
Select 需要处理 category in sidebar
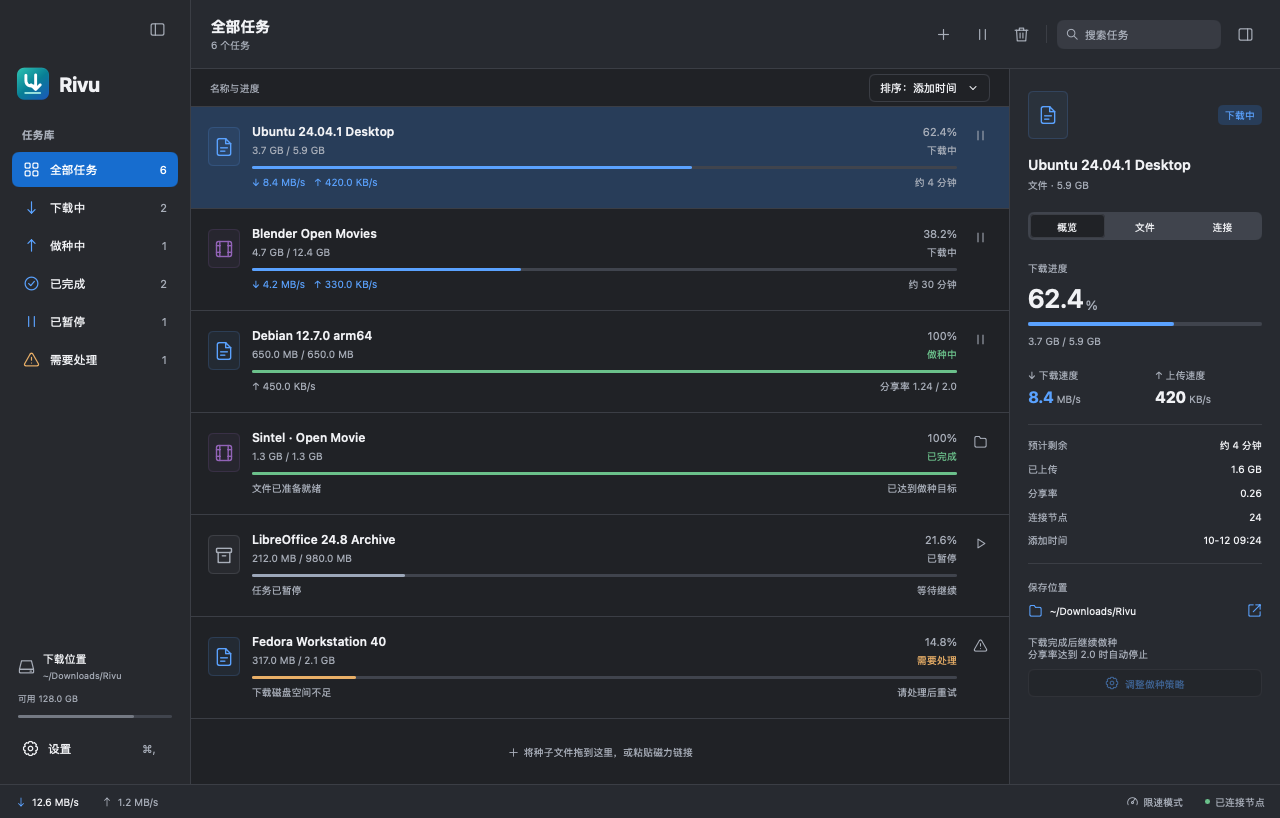pos(95,360)
